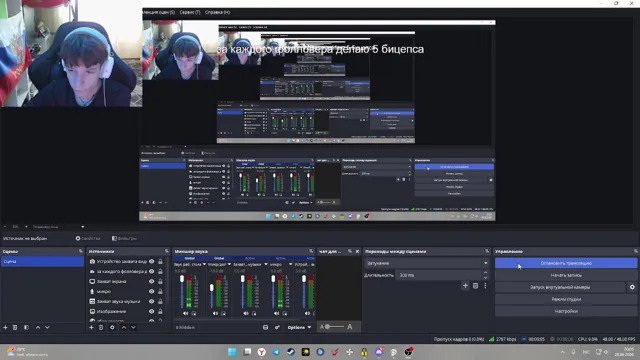Expand 'Захват...музыки' channel menu arrow
The height and width of the screenshot is (360, 640).
pos(266,264)
